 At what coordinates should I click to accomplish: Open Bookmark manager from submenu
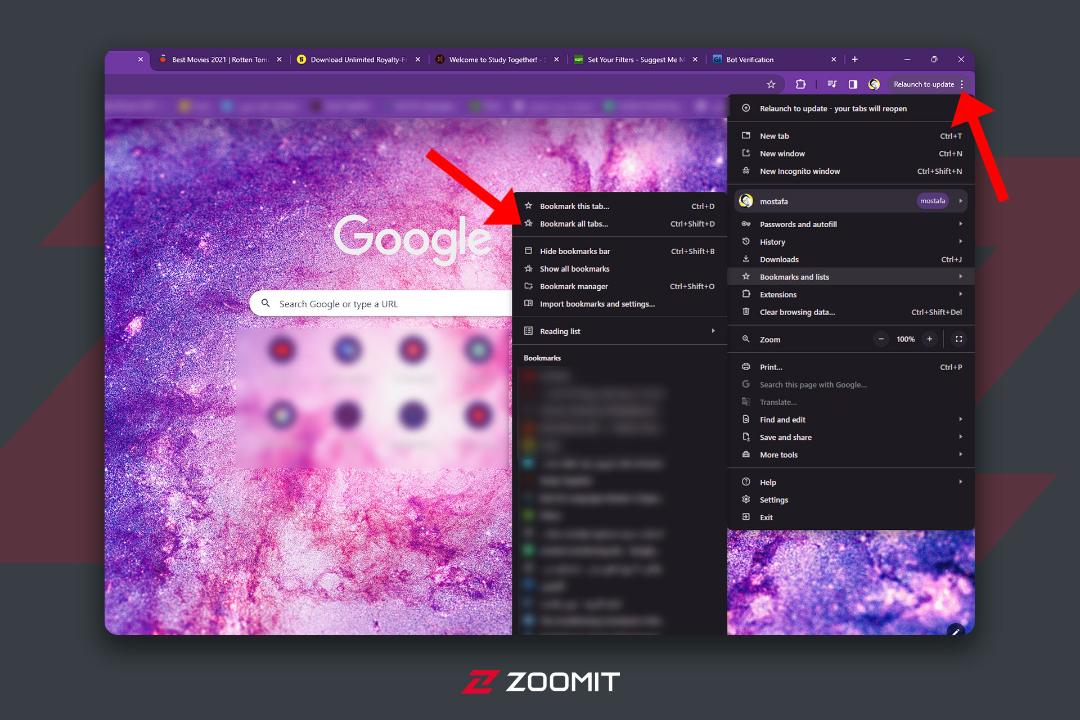(619, 287)
